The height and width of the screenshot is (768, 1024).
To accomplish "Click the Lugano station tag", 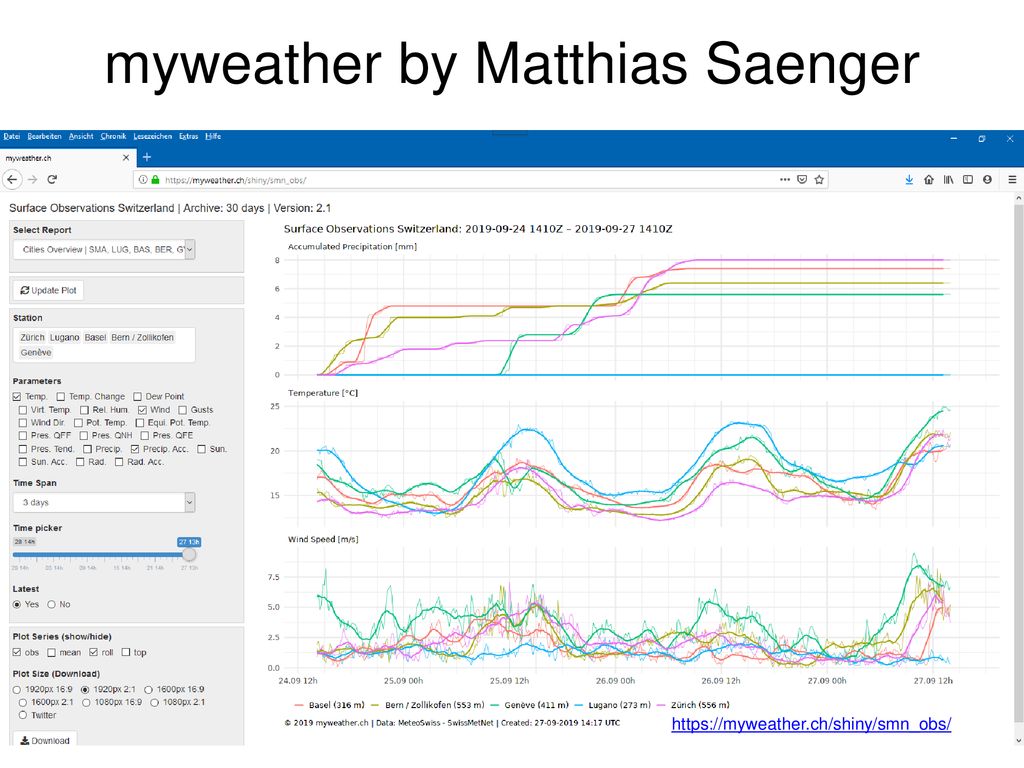I will [x=64, y=337].
